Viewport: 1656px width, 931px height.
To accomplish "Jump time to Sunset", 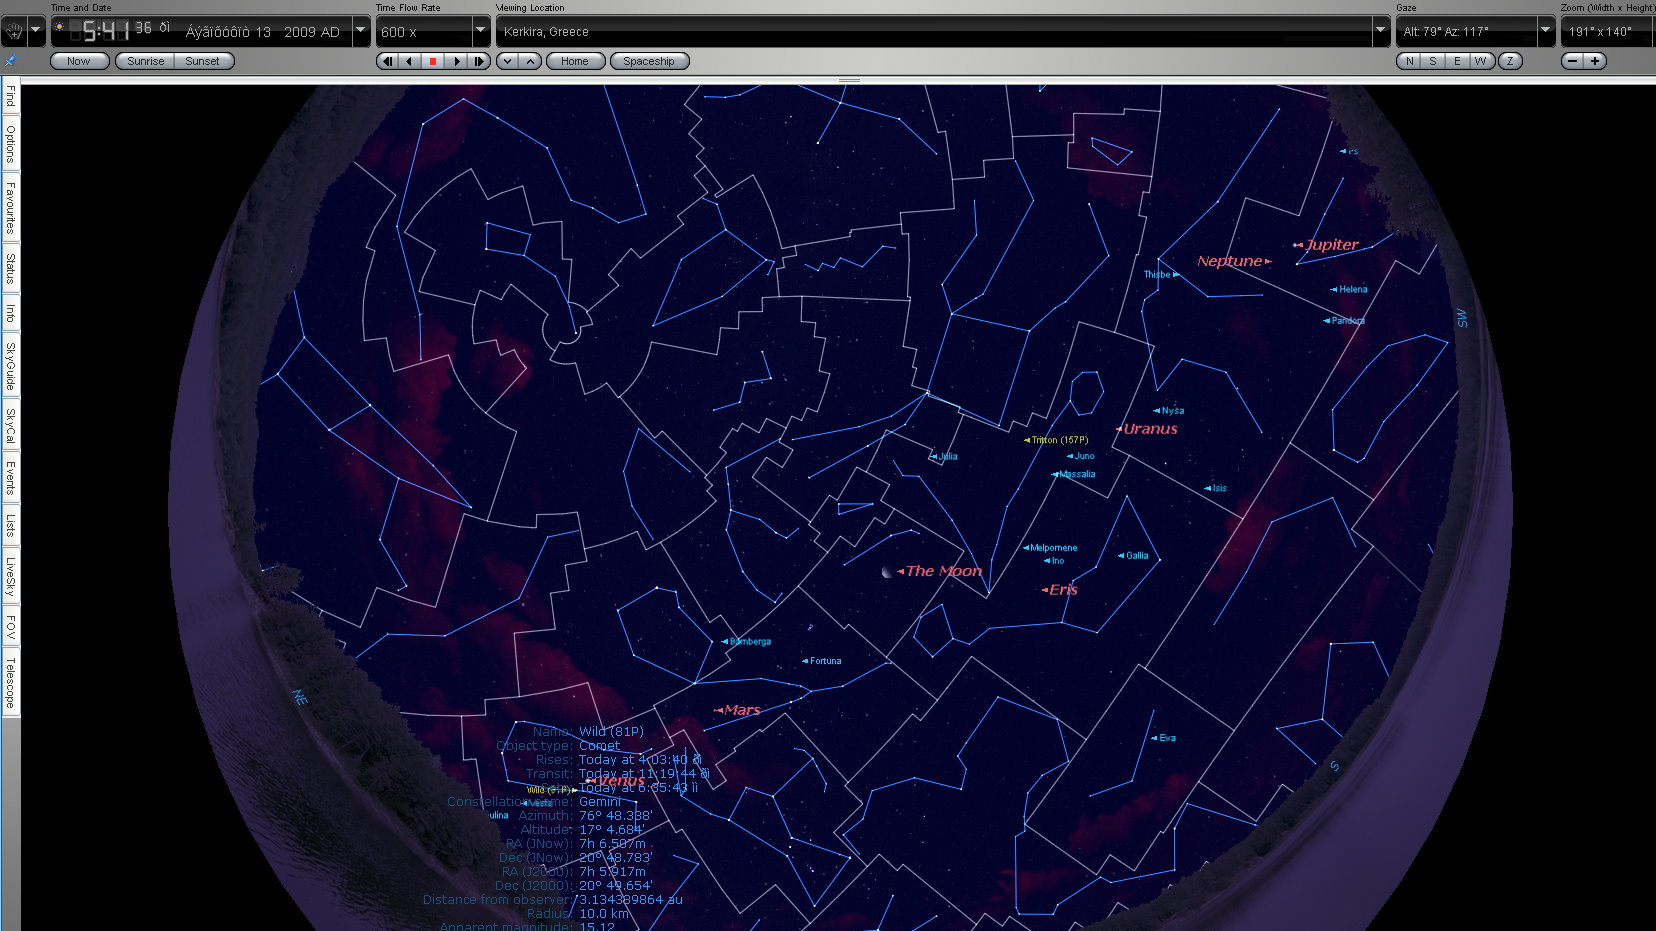I will [203, 61].
